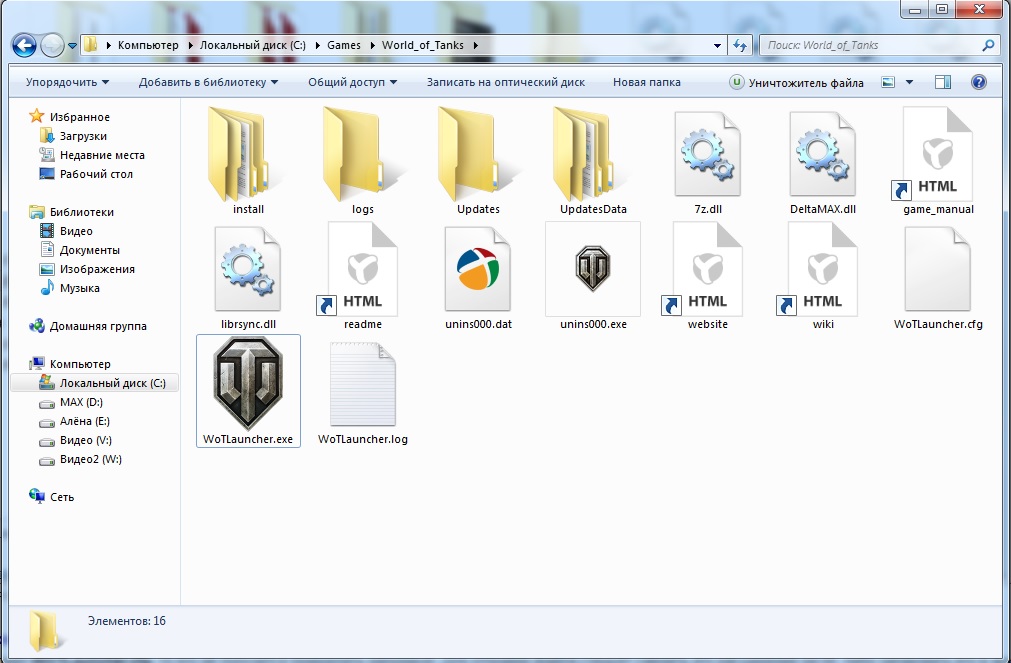This screenshot has height=663, width=1011.
Task: Open the Упорядочить dropdown menu
Action: pos(67,82)
